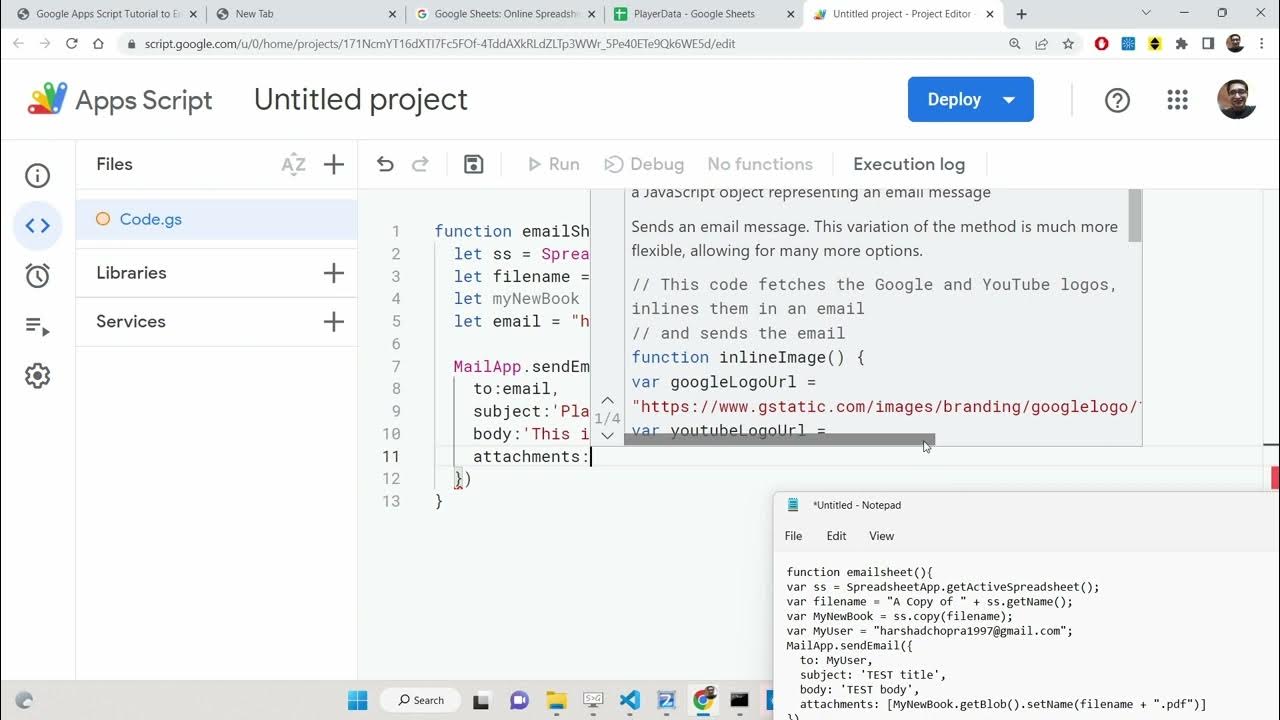This screenshot has width=1280, height=720.
Task: Click the Save project disk icon
Action: 474,164
